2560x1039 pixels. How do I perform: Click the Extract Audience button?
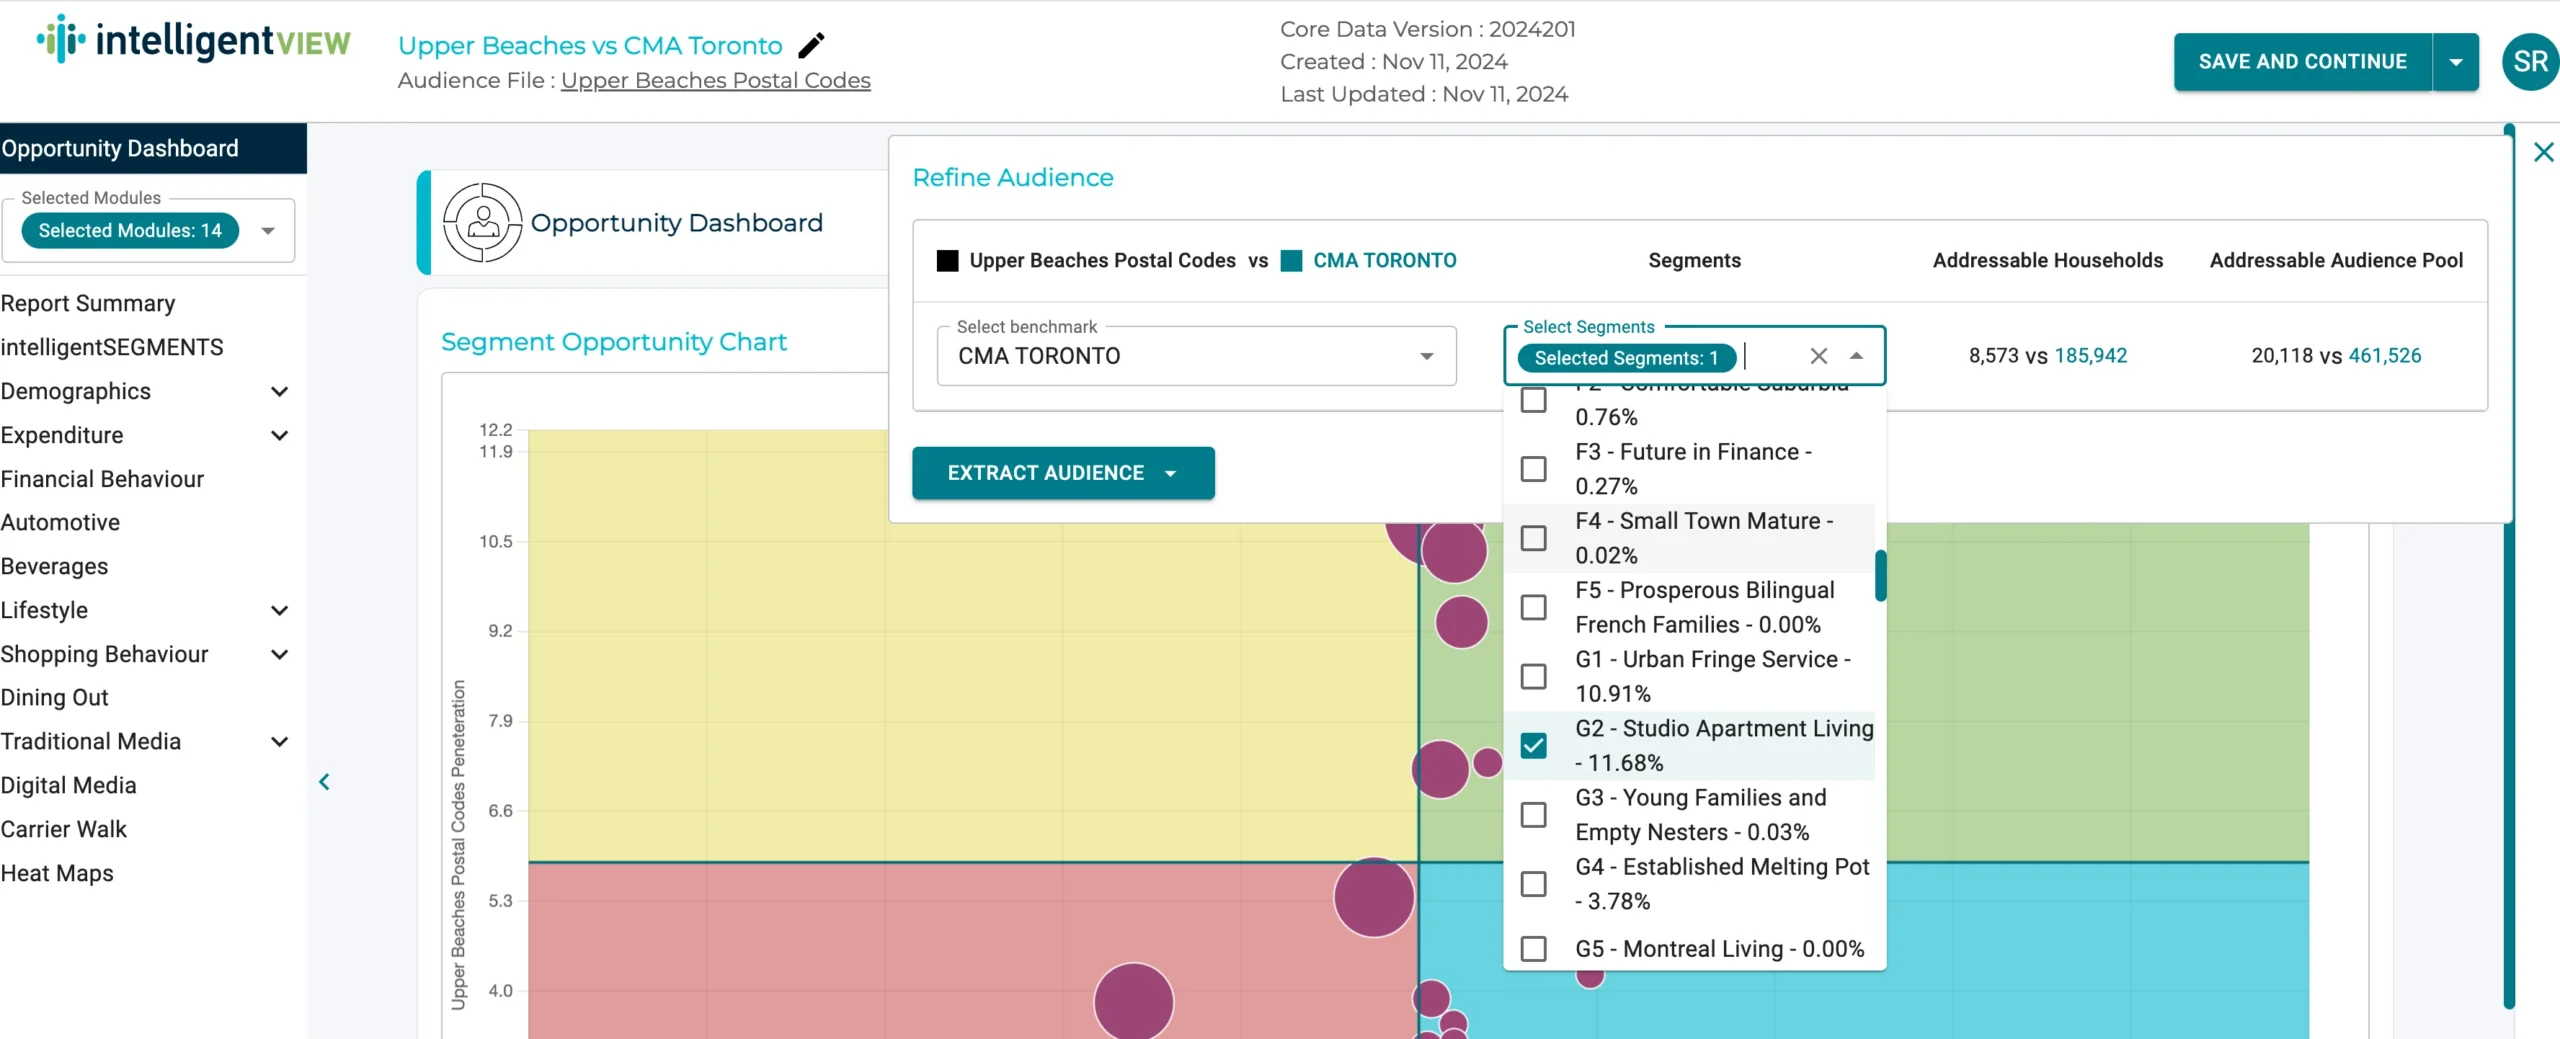click(1045, 473)
